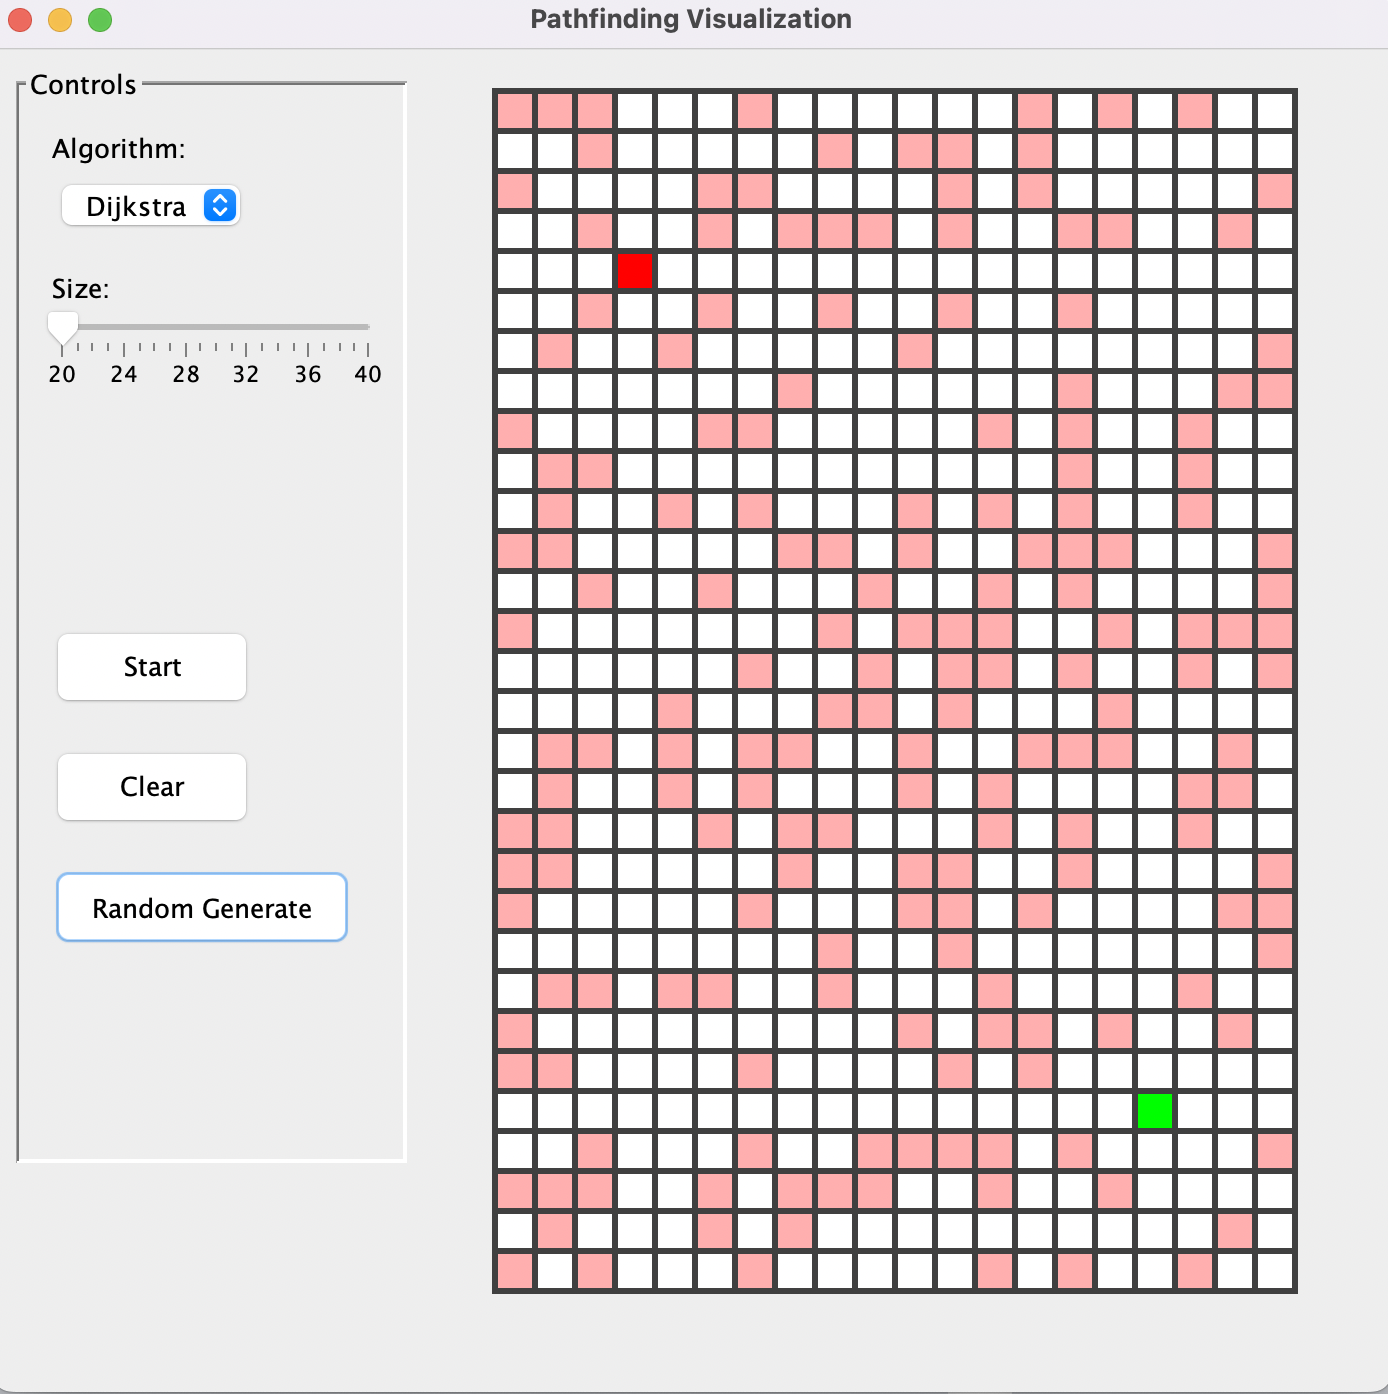Viewport: 1388px width, 1394px height.
Task: Click the "Size:" label
Action: coord(81,289)
